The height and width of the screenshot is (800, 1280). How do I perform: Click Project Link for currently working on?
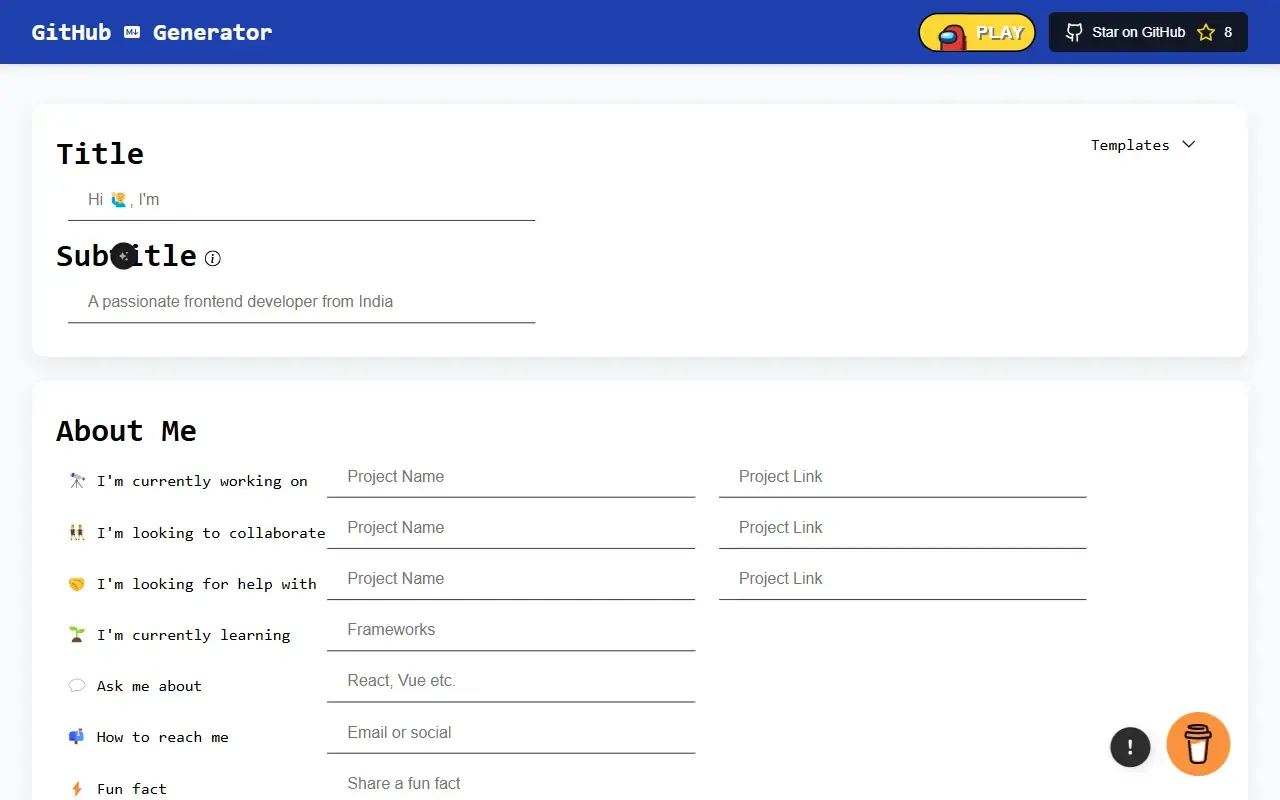[x=902, y=477]
